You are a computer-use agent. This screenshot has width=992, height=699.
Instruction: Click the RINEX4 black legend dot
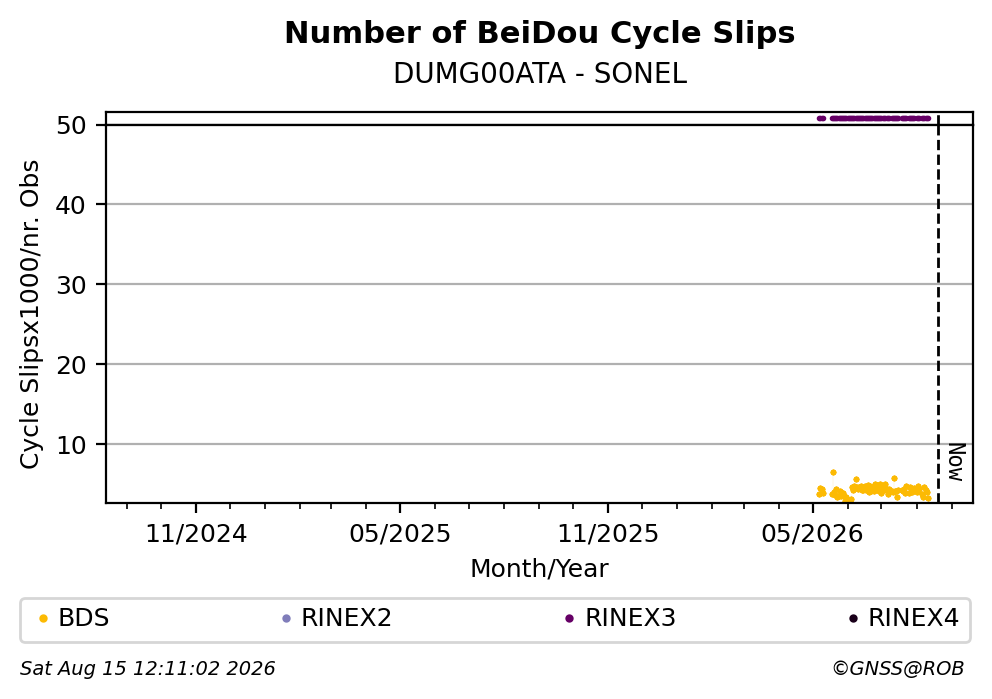click(853, 619)
